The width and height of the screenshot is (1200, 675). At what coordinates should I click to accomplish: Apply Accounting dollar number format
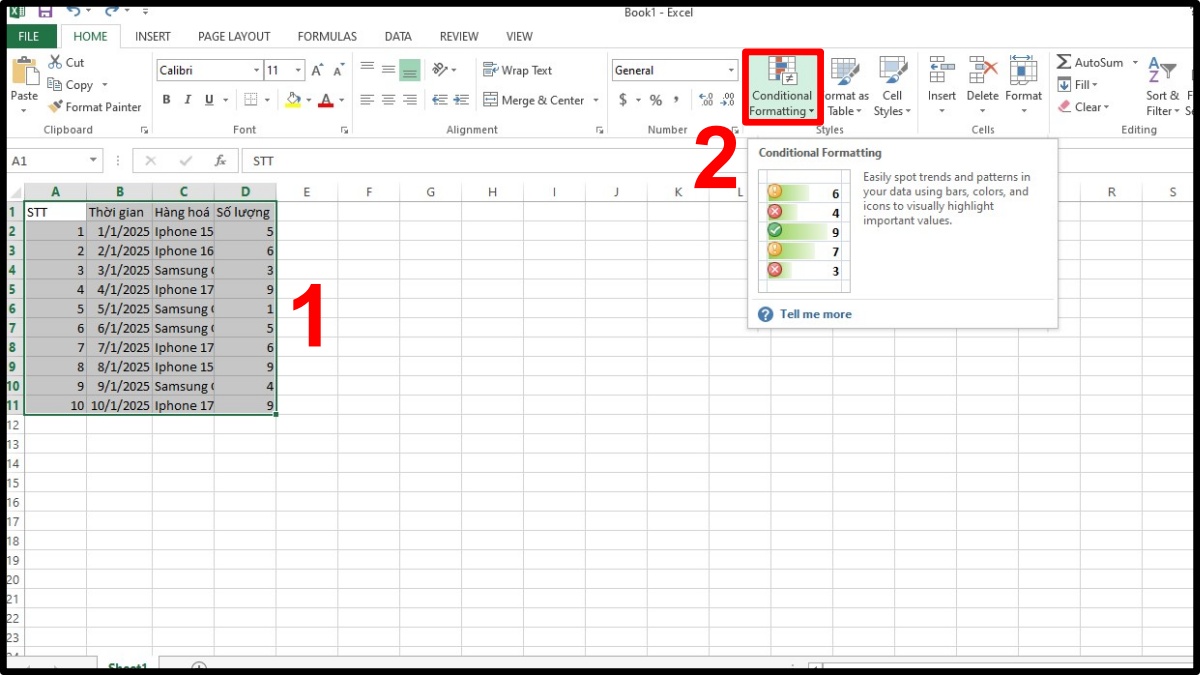[624, 100]
